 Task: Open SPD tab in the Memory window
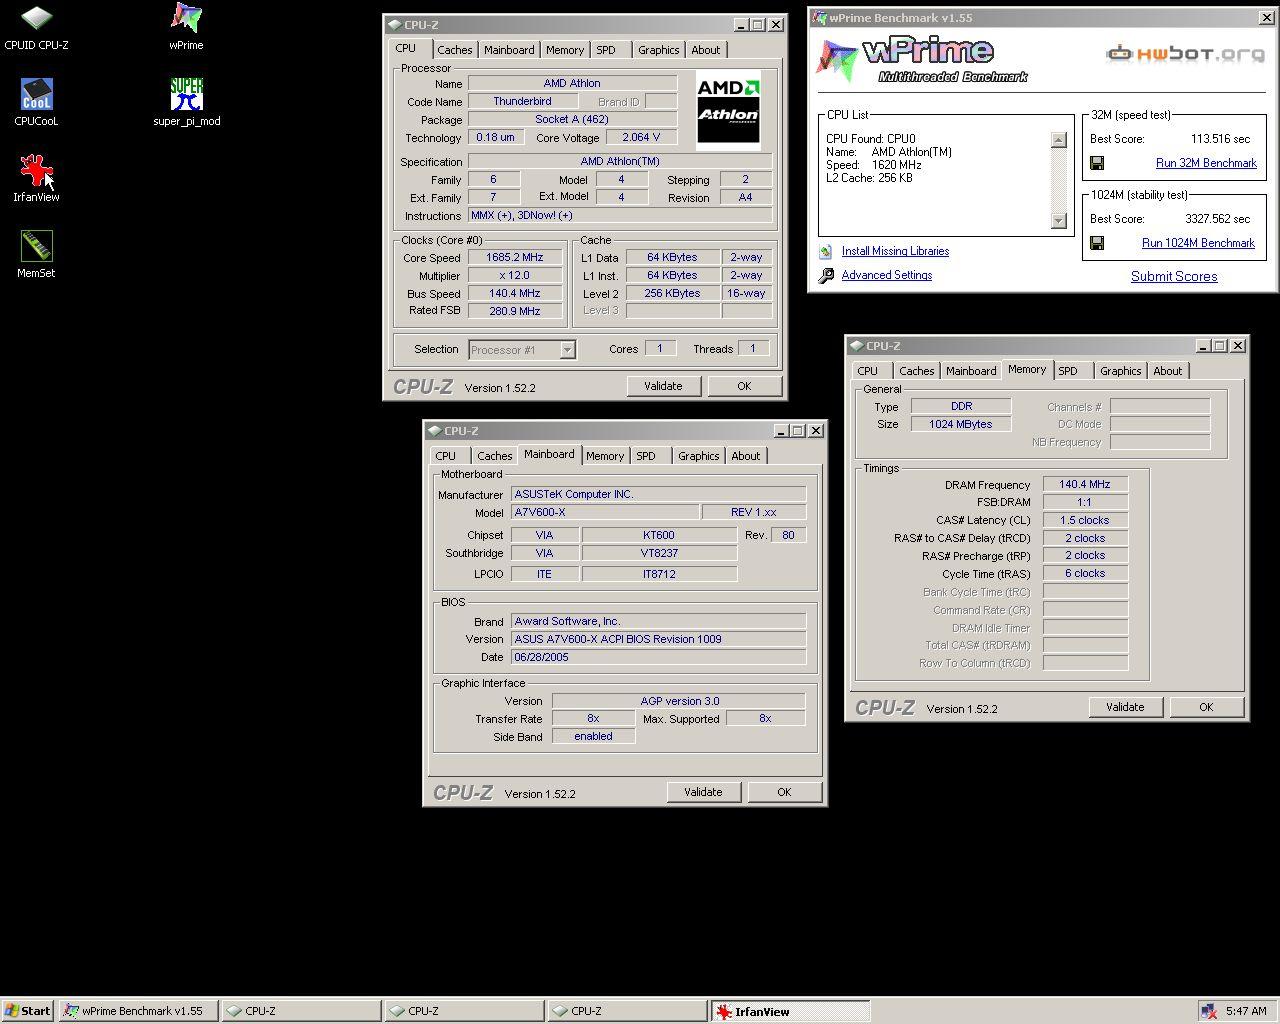1068,371
